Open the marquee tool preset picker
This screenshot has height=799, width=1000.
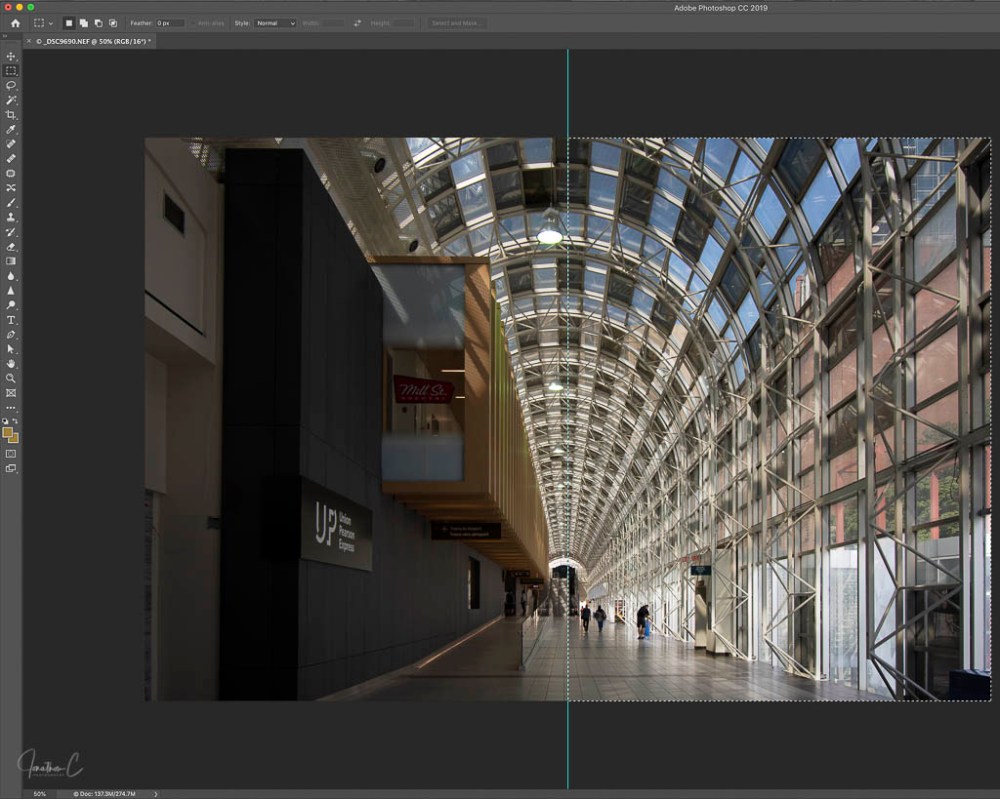point(42,23)
